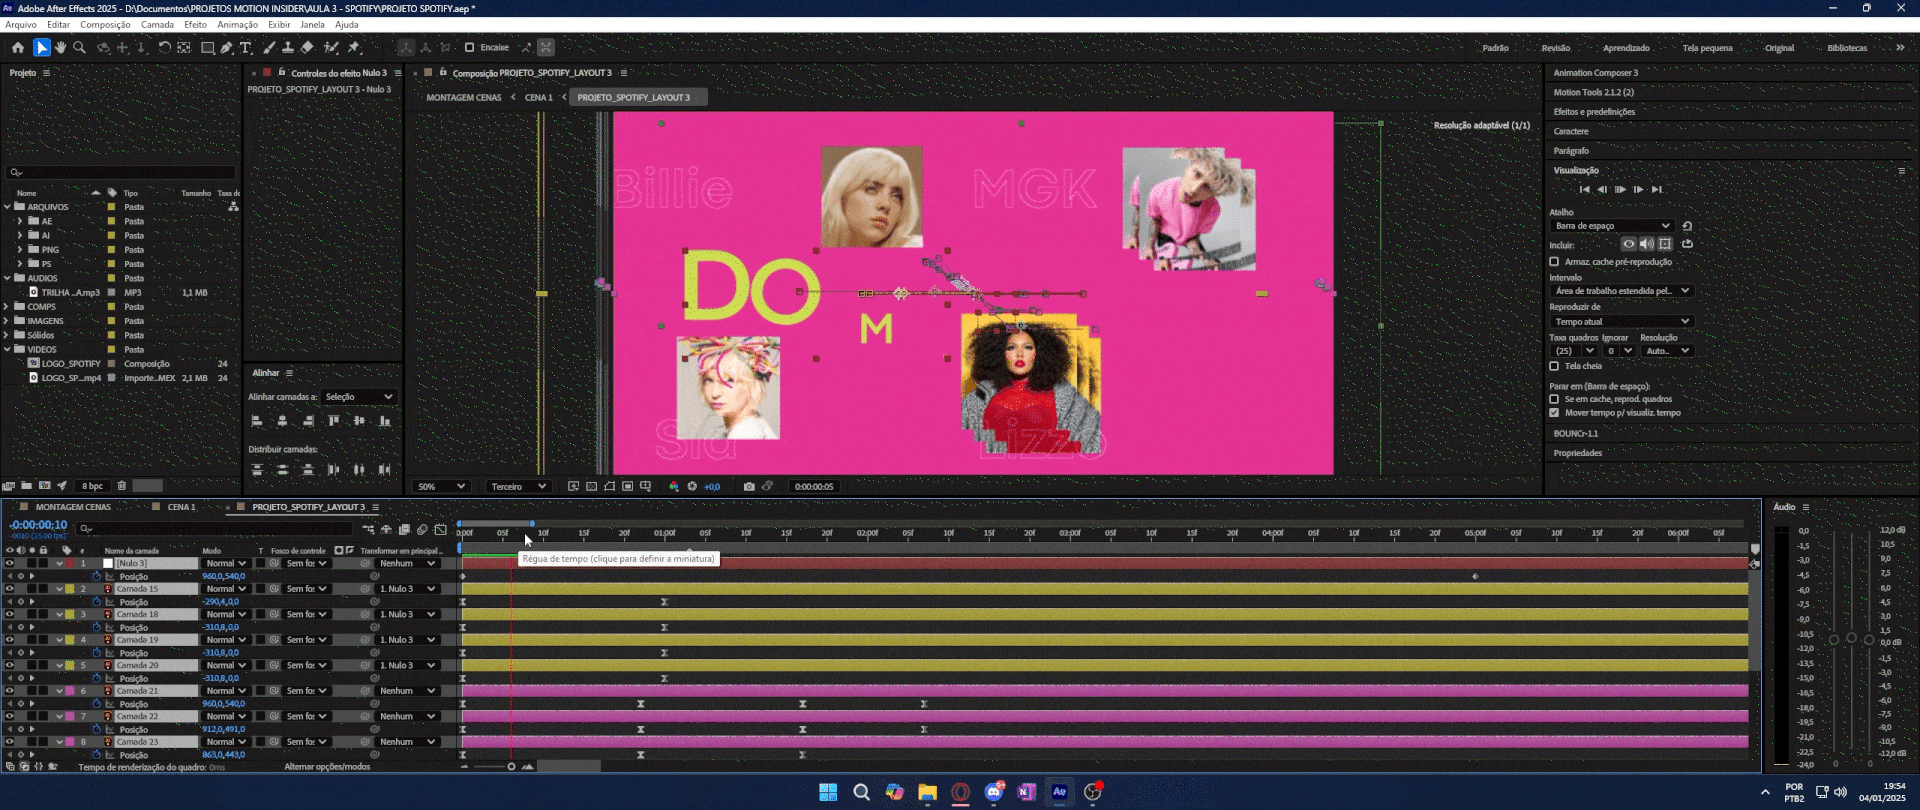The height and width of the screenshot is (810, 1920).
Task: Click pink label swatch of Camada 21
Action: [70, 691]
